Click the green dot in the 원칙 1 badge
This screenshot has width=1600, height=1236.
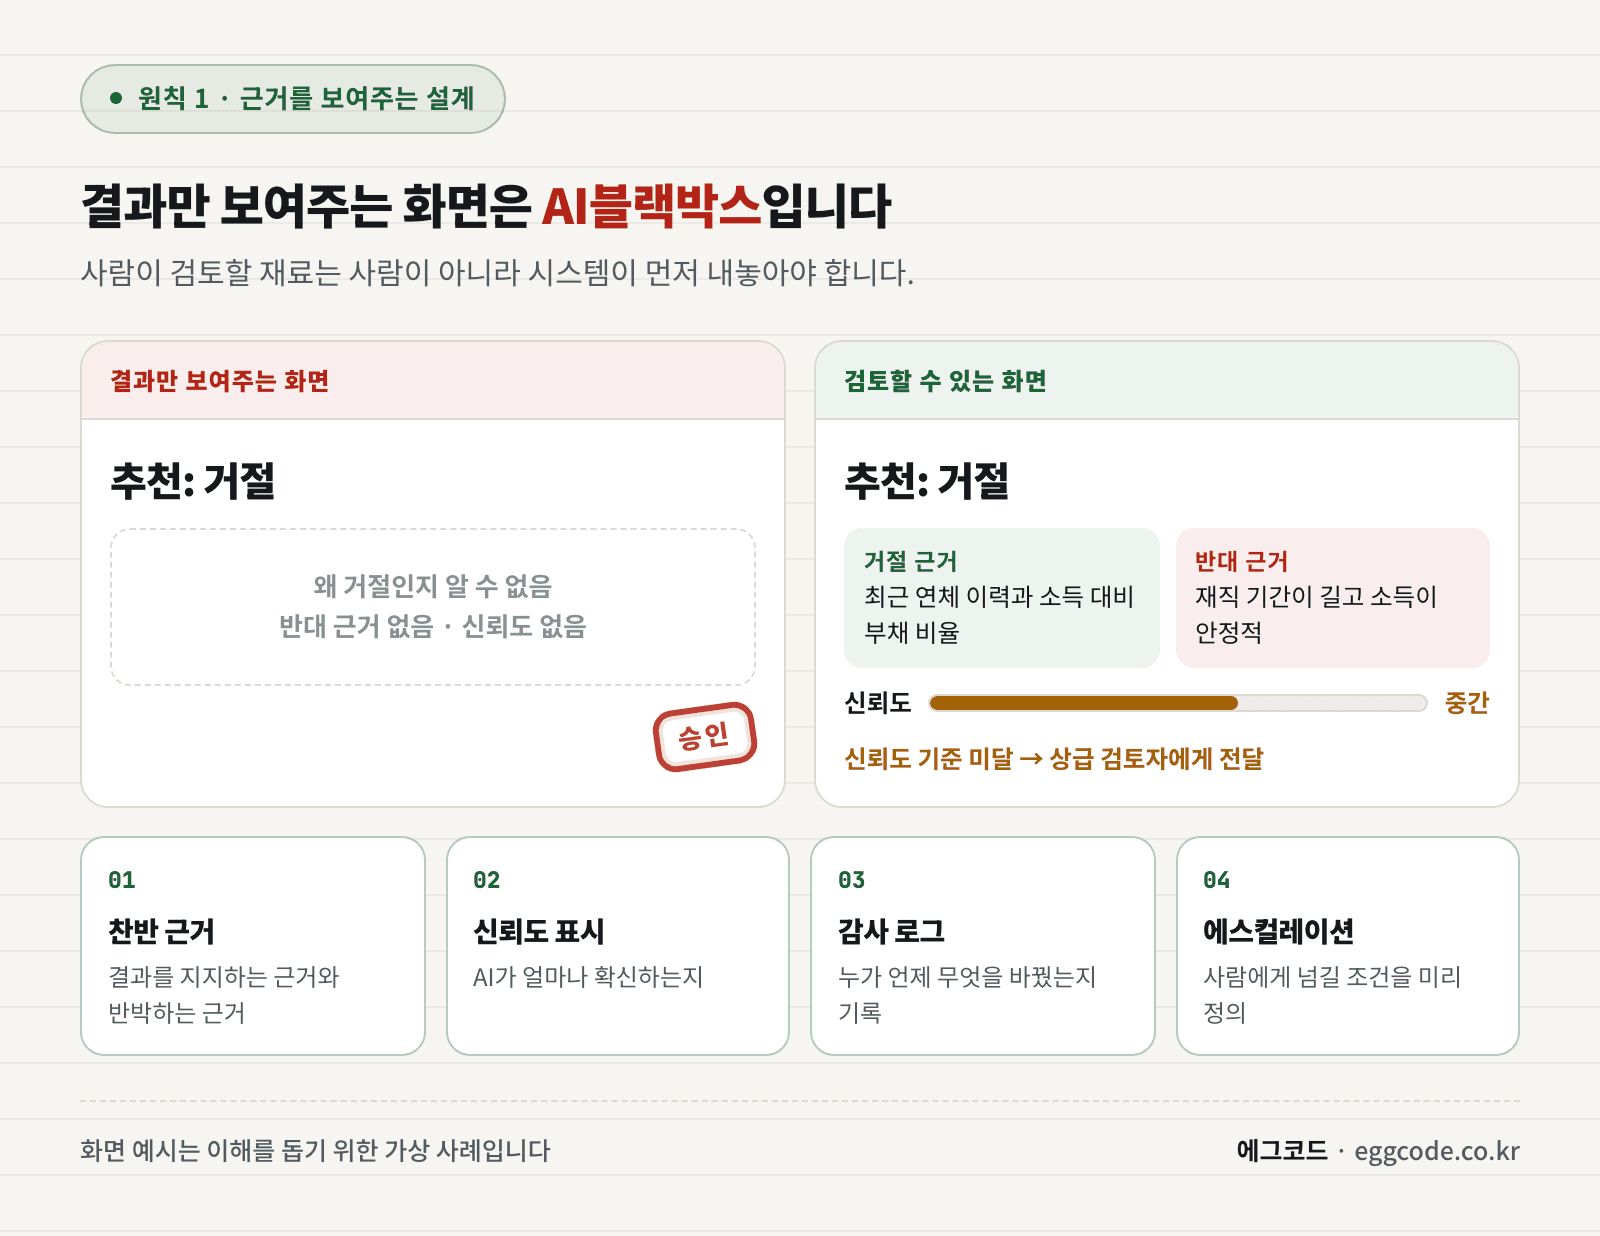[x=116, y=98]
